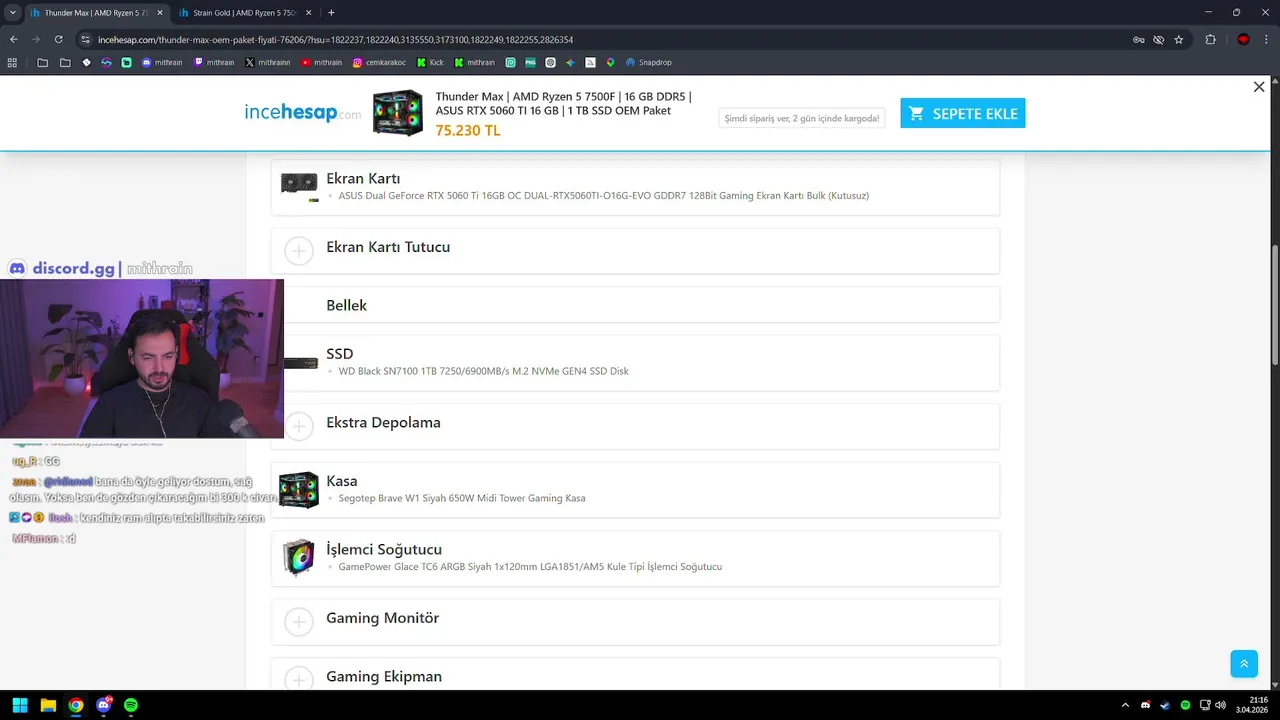Screen dimensions: 1280x720
Task: Open the Twitch mithrain bookmark
Action: pos(214,62)
